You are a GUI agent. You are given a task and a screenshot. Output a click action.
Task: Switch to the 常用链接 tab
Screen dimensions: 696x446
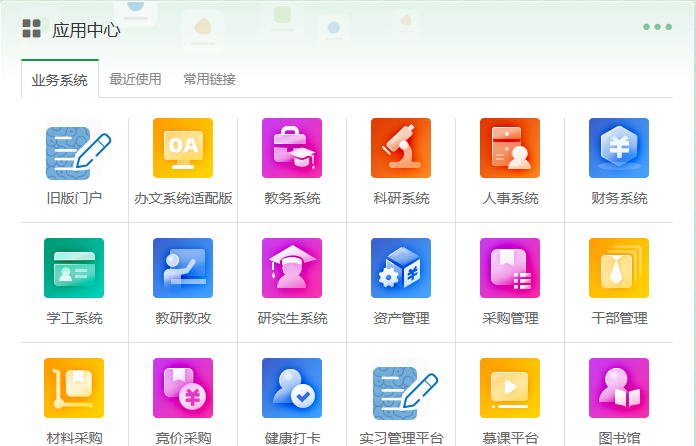point(209,79)
